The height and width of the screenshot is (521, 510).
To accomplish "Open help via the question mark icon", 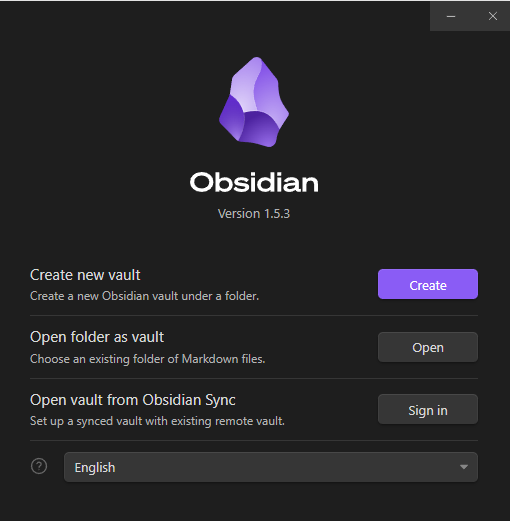I will (39, 466).
